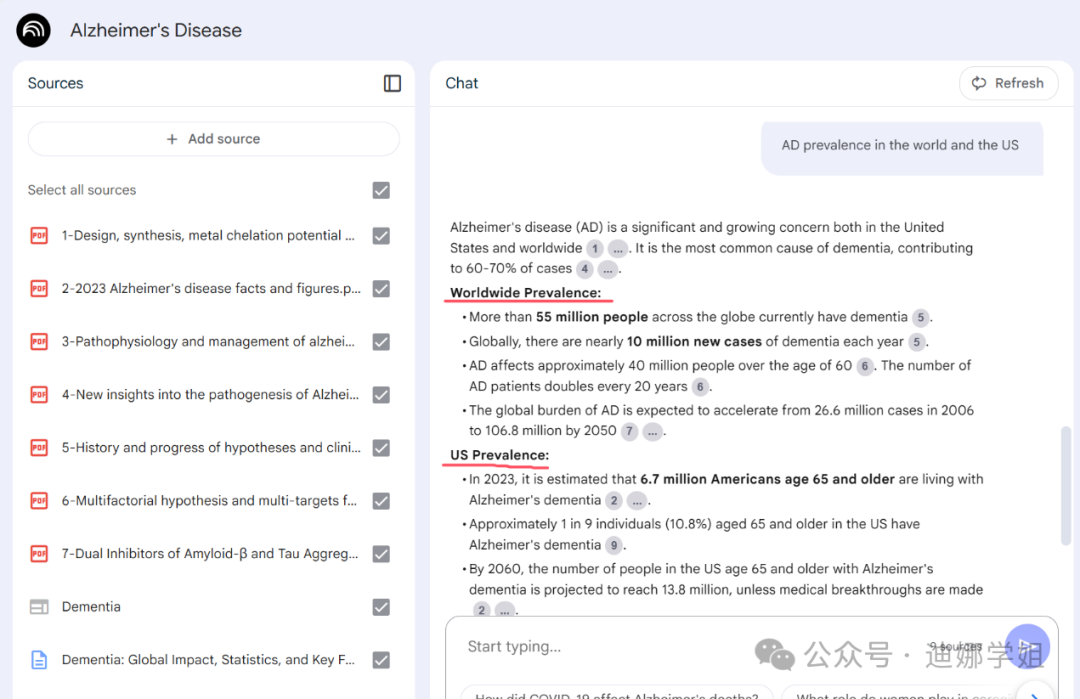Click the Add source button
This screenshot has width=1080, height=699.
(x=214, y=139)
